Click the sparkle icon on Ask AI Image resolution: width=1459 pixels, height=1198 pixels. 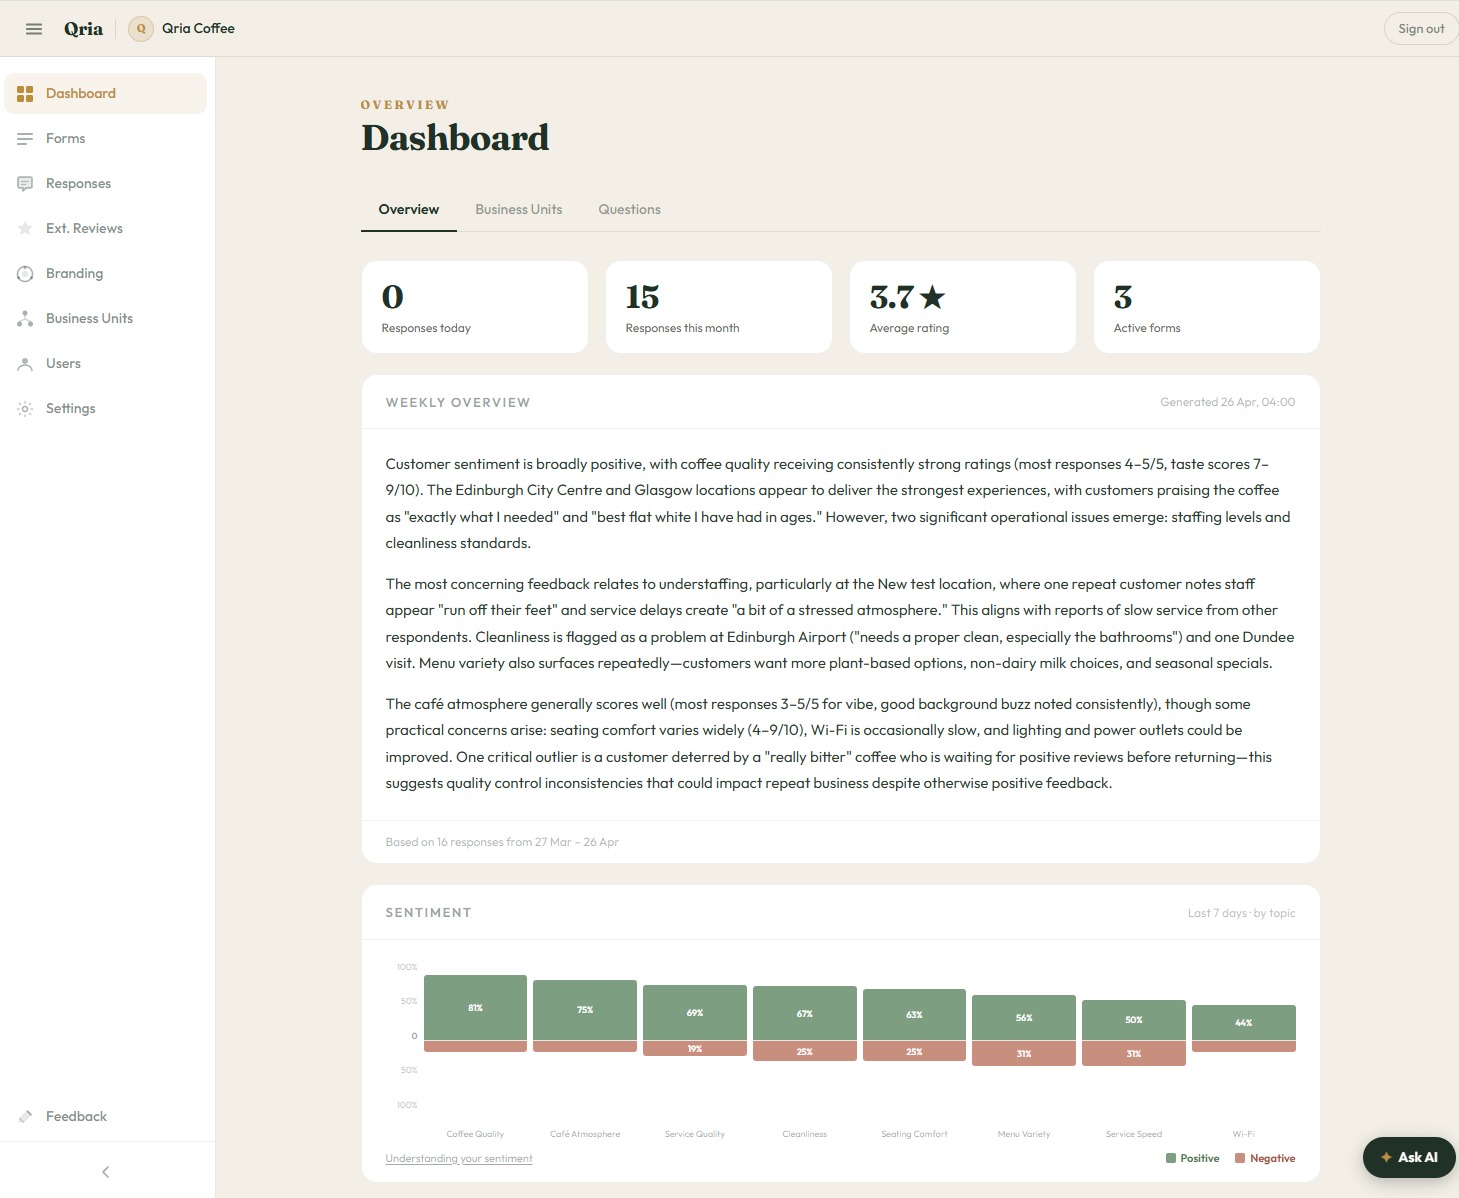click(1386, 1158)
